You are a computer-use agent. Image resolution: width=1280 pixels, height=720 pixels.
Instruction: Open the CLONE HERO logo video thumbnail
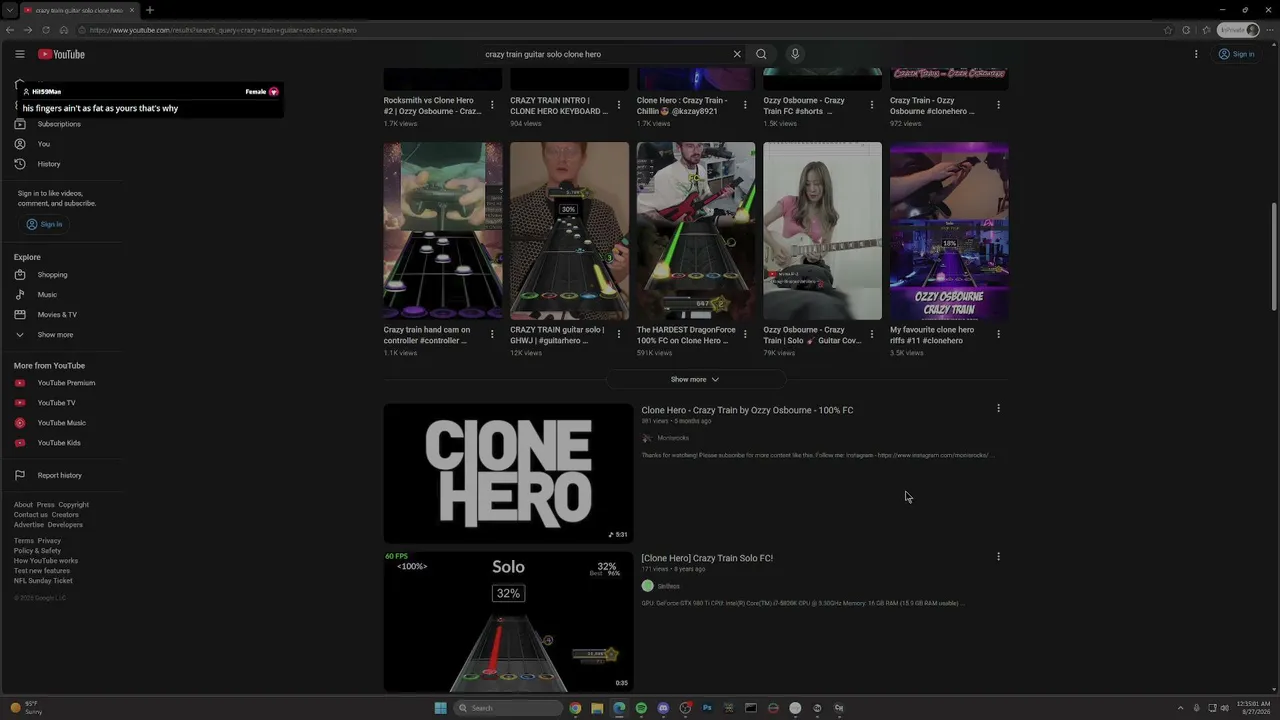(508, 473)
